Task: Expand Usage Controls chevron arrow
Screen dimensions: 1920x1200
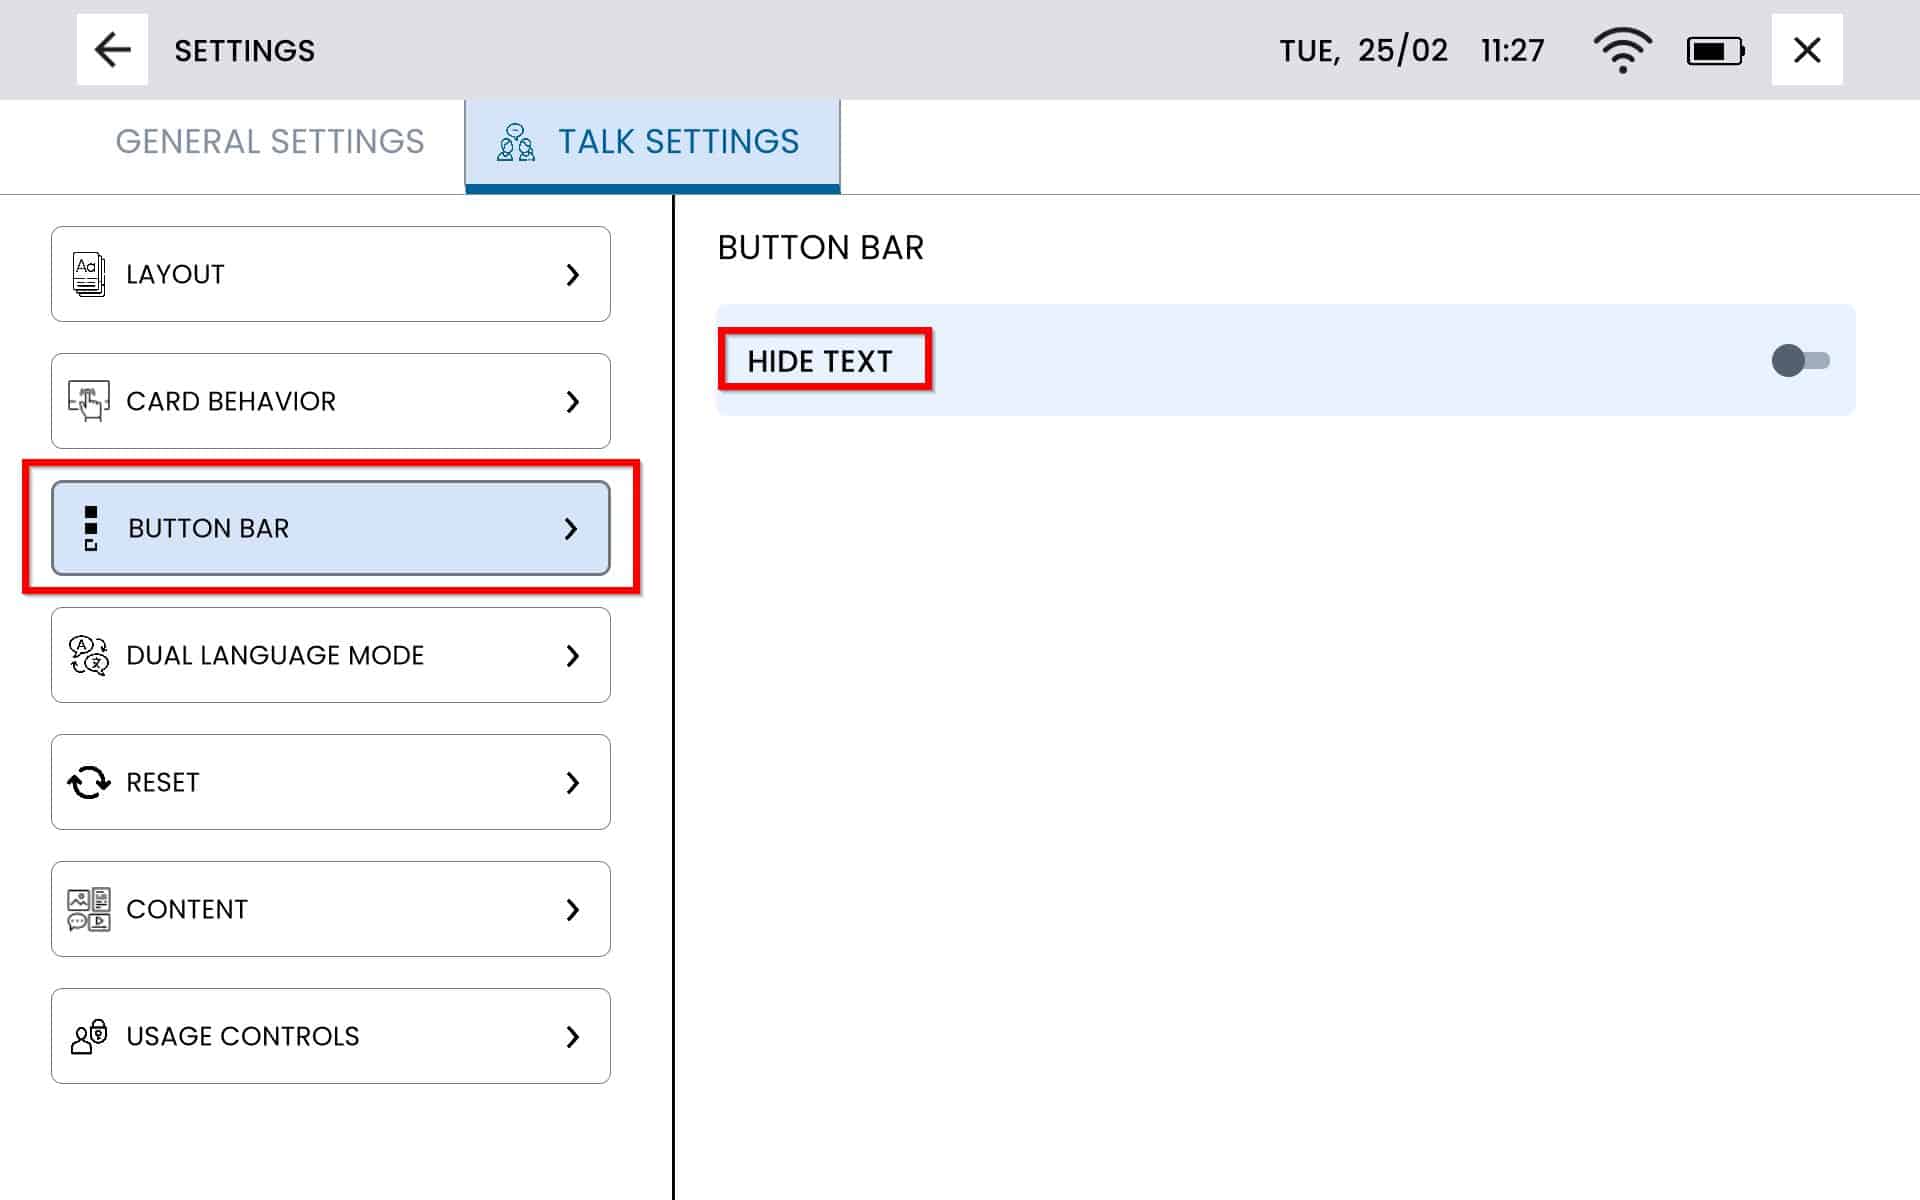Action: click(573, 1036)
